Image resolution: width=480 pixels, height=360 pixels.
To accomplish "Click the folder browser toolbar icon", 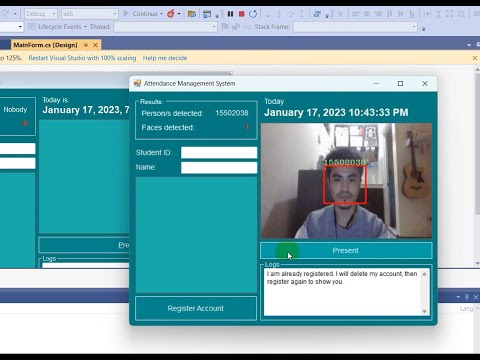I will pos(192,14).
